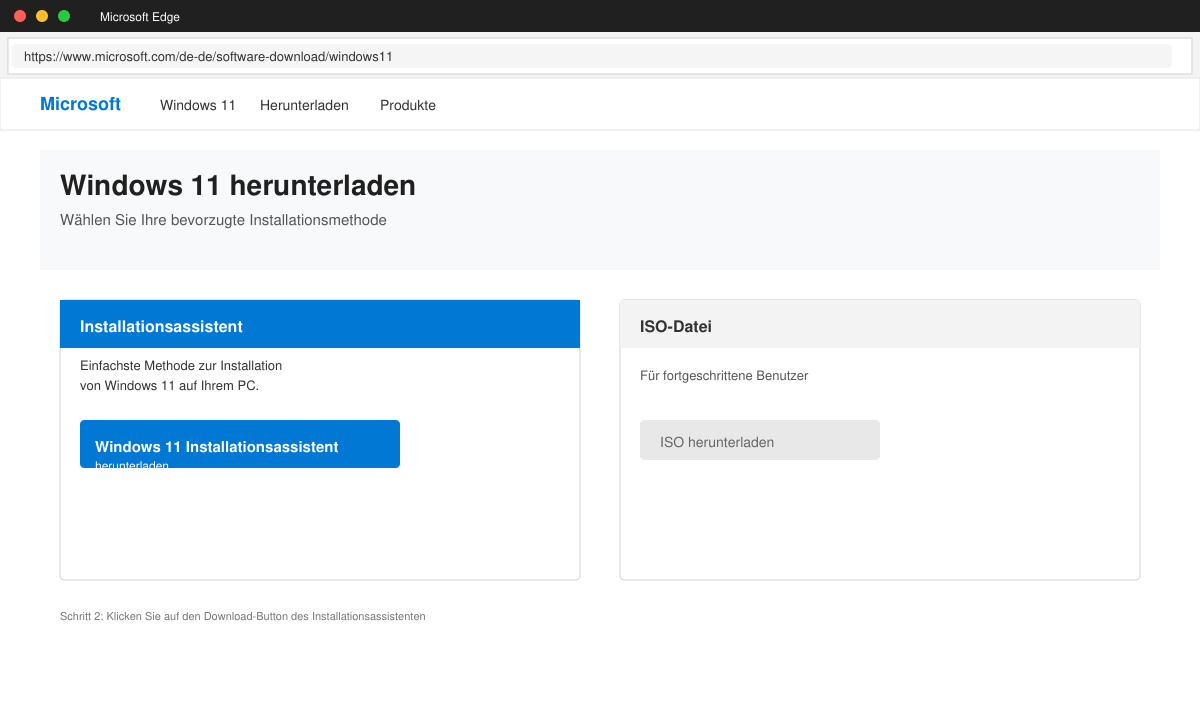
Task: Maximize the window with green button
Action: [64, 16]
